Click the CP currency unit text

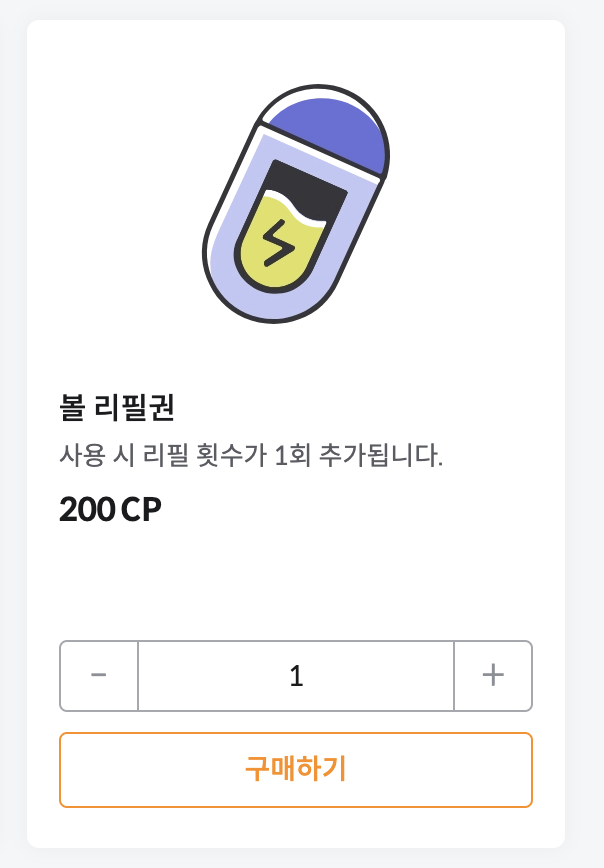coord(141,510)
